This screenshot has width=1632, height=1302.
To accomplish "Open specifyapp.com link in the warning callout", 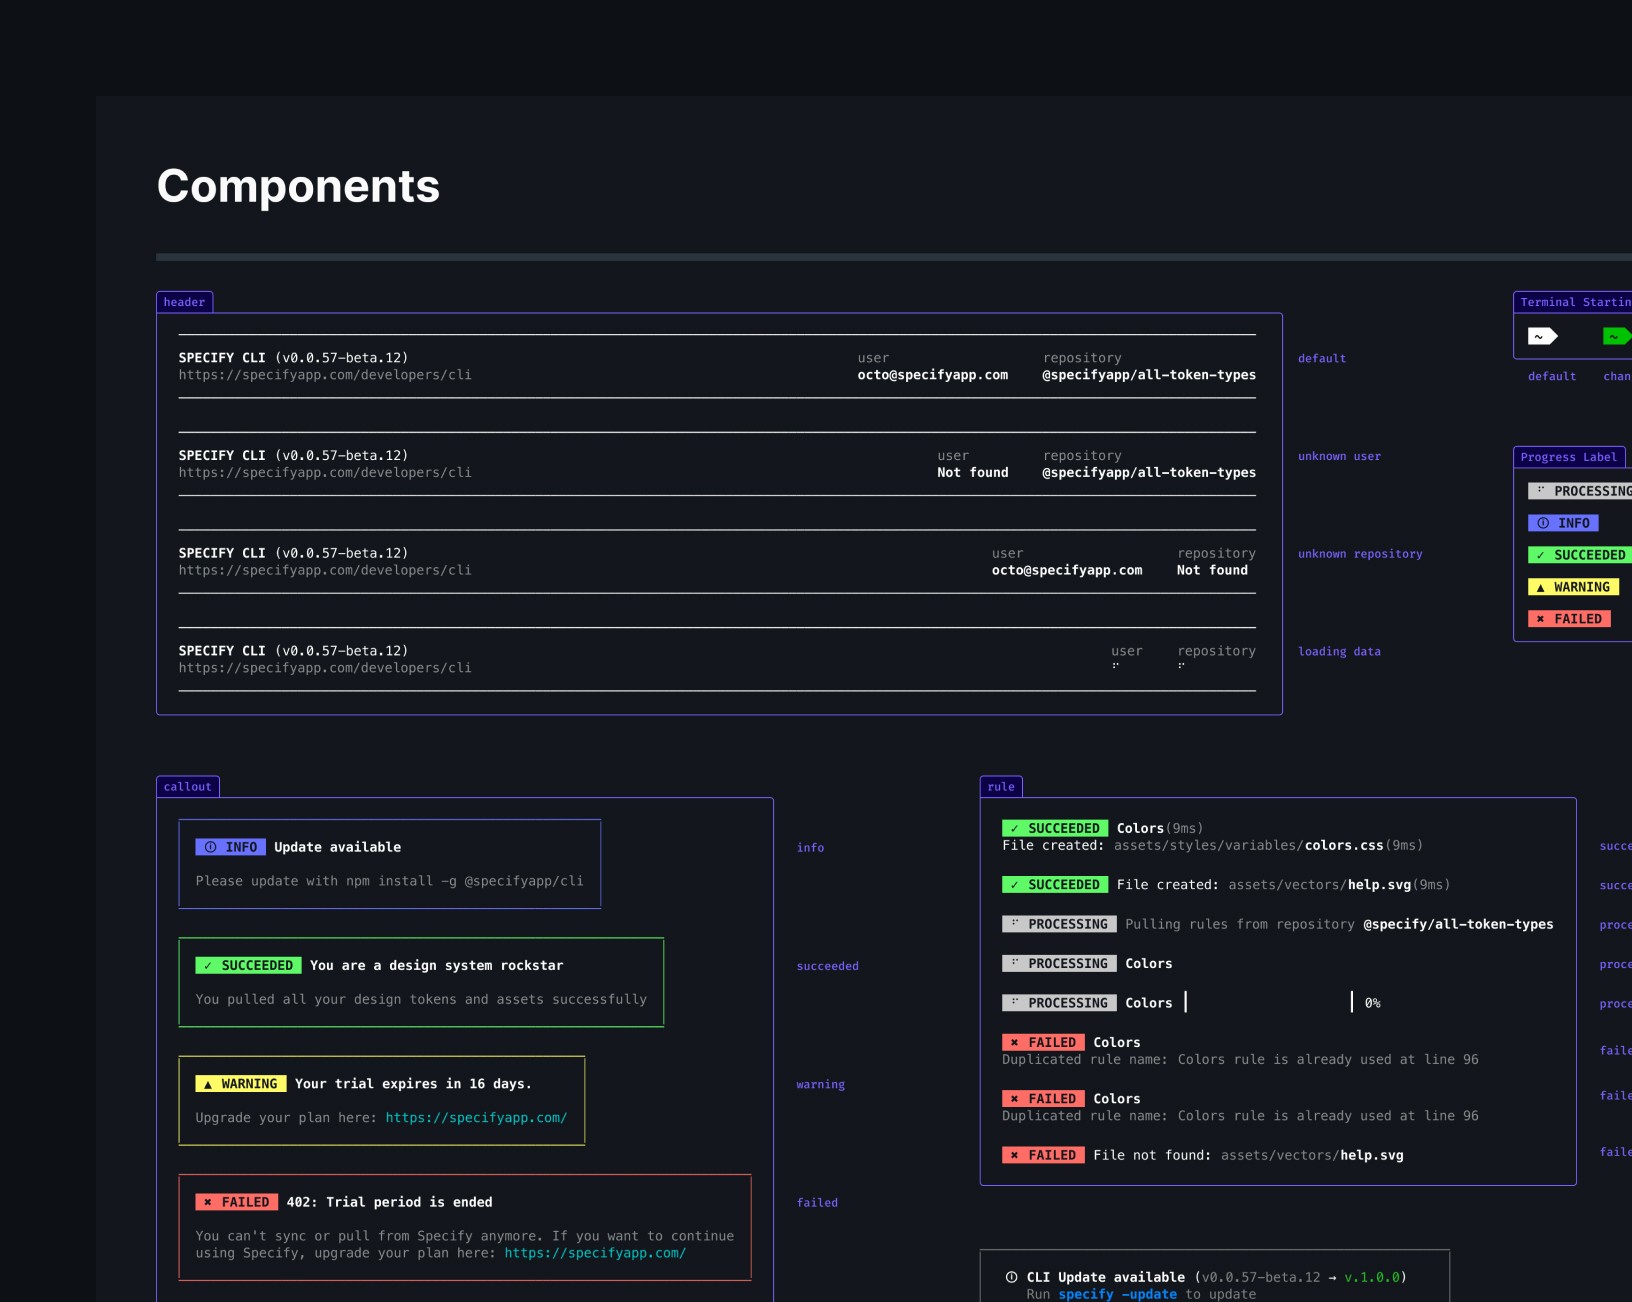I will click(x=476, y=1118).
